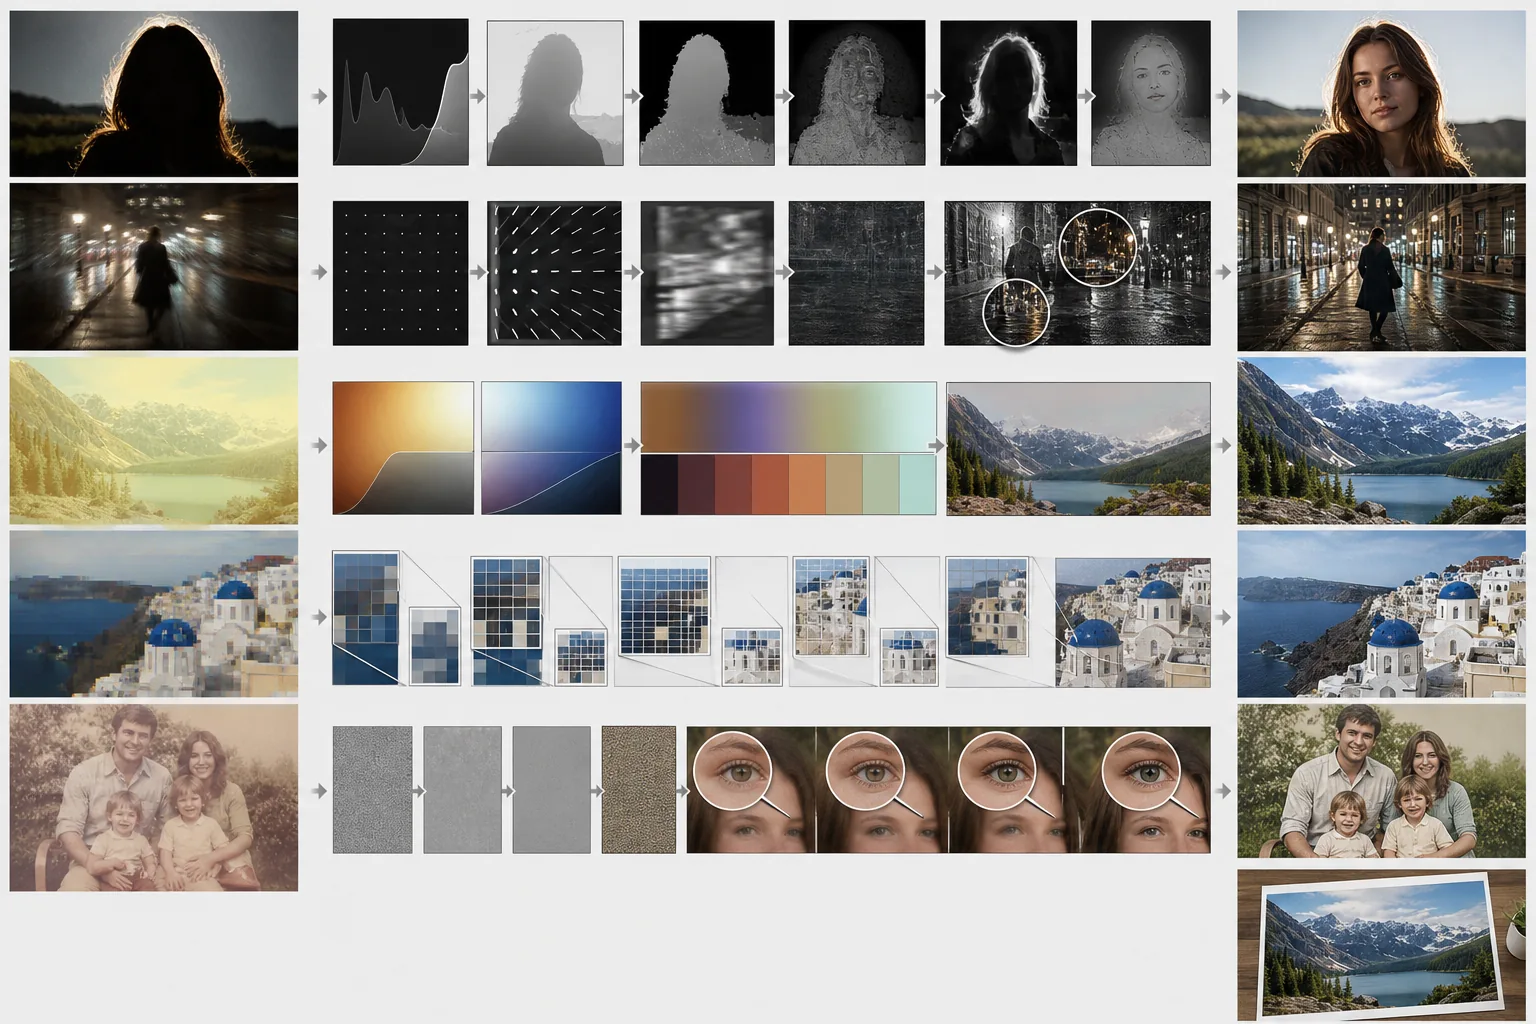Pick the mint teal palette swatch
The height and width of the screenshot is (1024, 1536).
pos(918,485)
